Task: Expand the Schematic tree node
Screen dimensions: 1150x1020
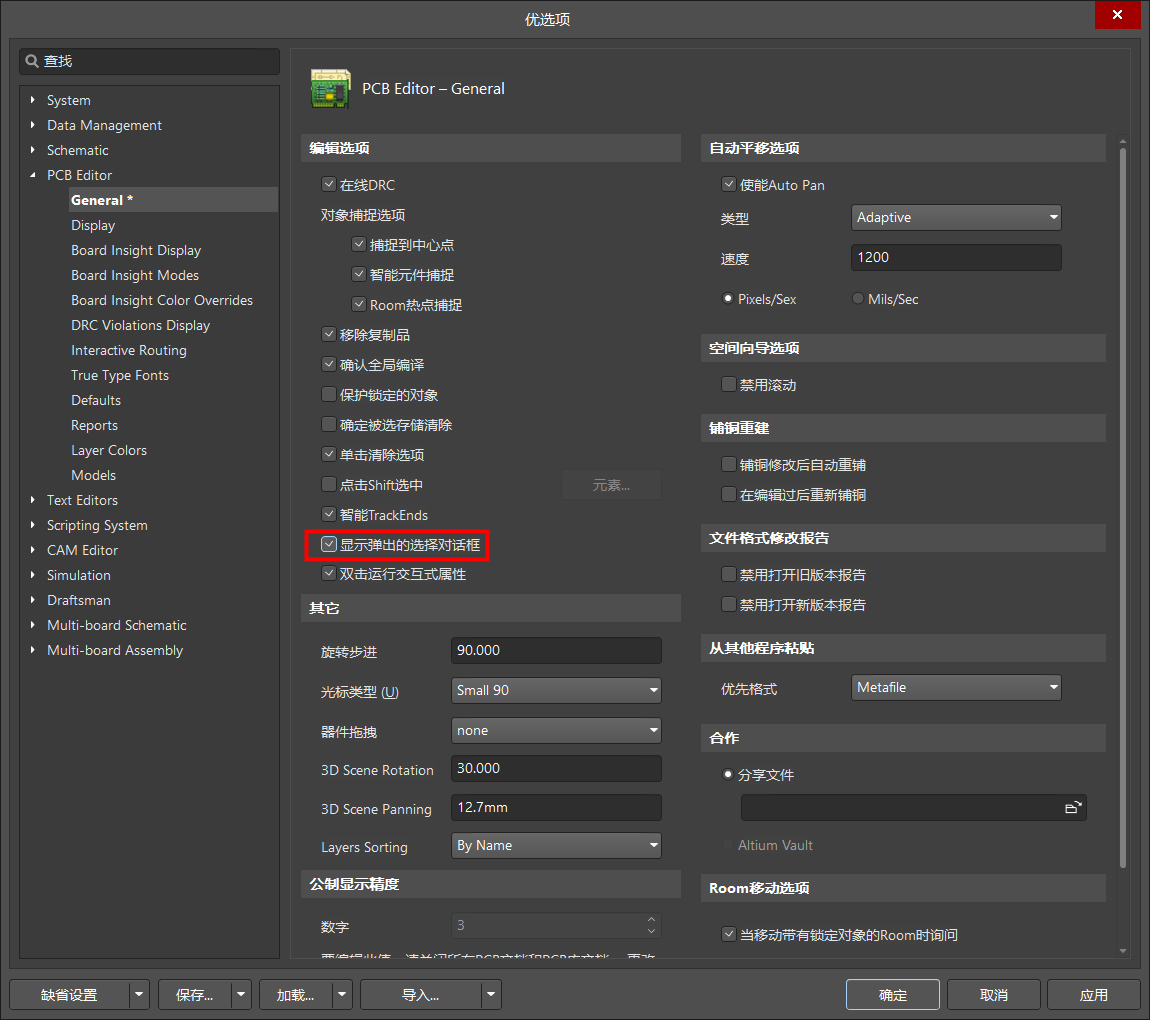Action: tap(33, 150)
